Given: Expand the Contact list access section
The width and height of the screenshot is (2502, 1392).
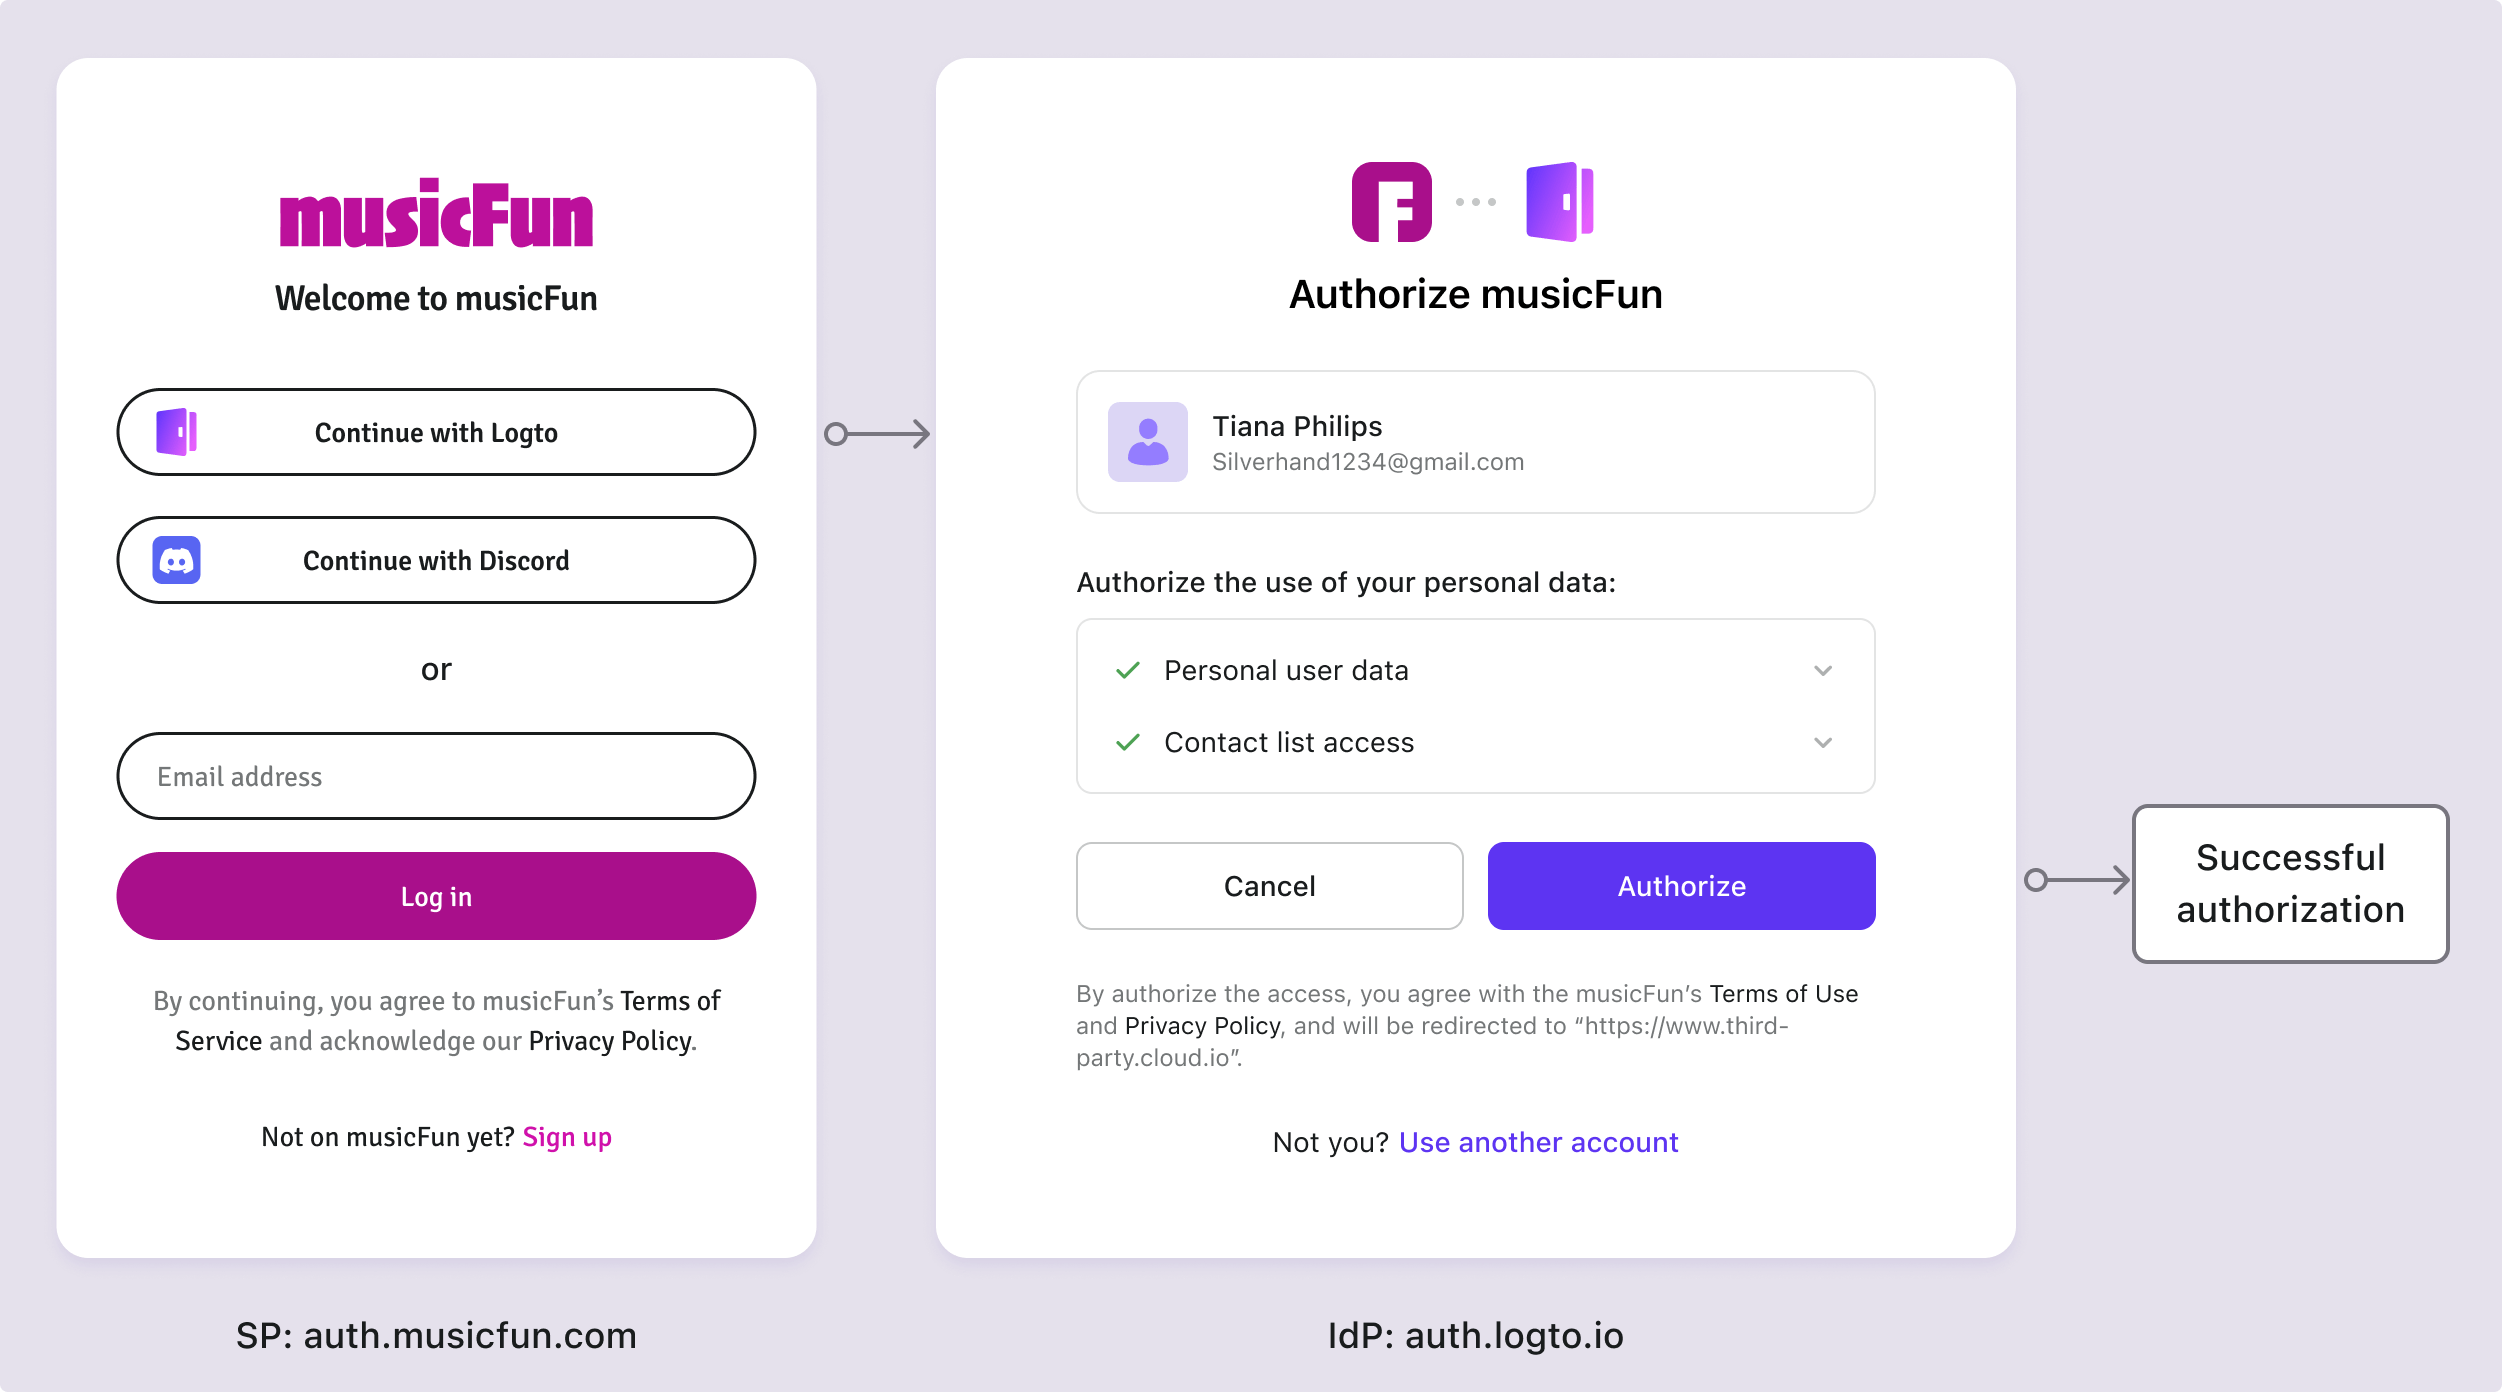Looking at the screenshot, I should (1823, 742).
